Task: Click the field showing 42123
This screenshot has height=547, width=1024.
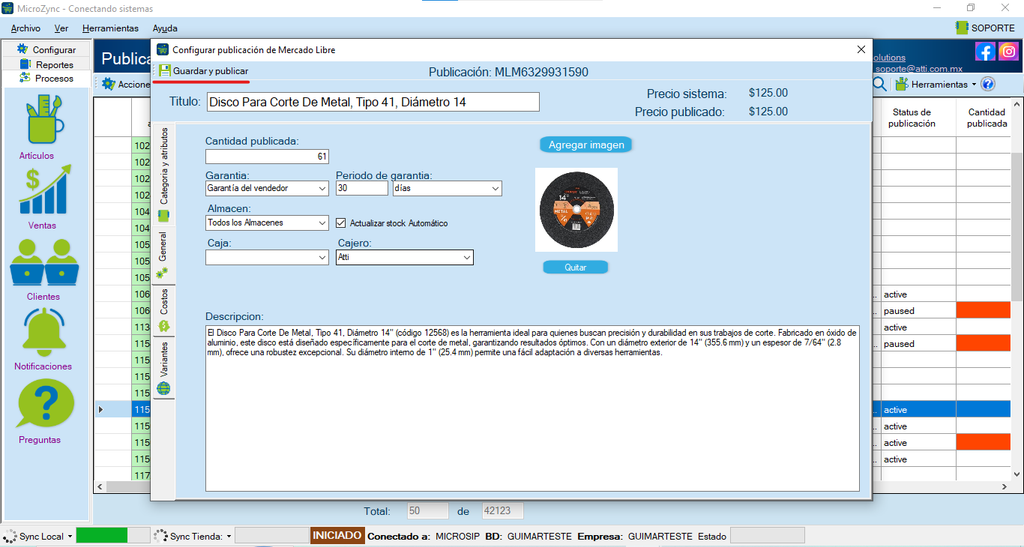Action: (x=502, y=511)
